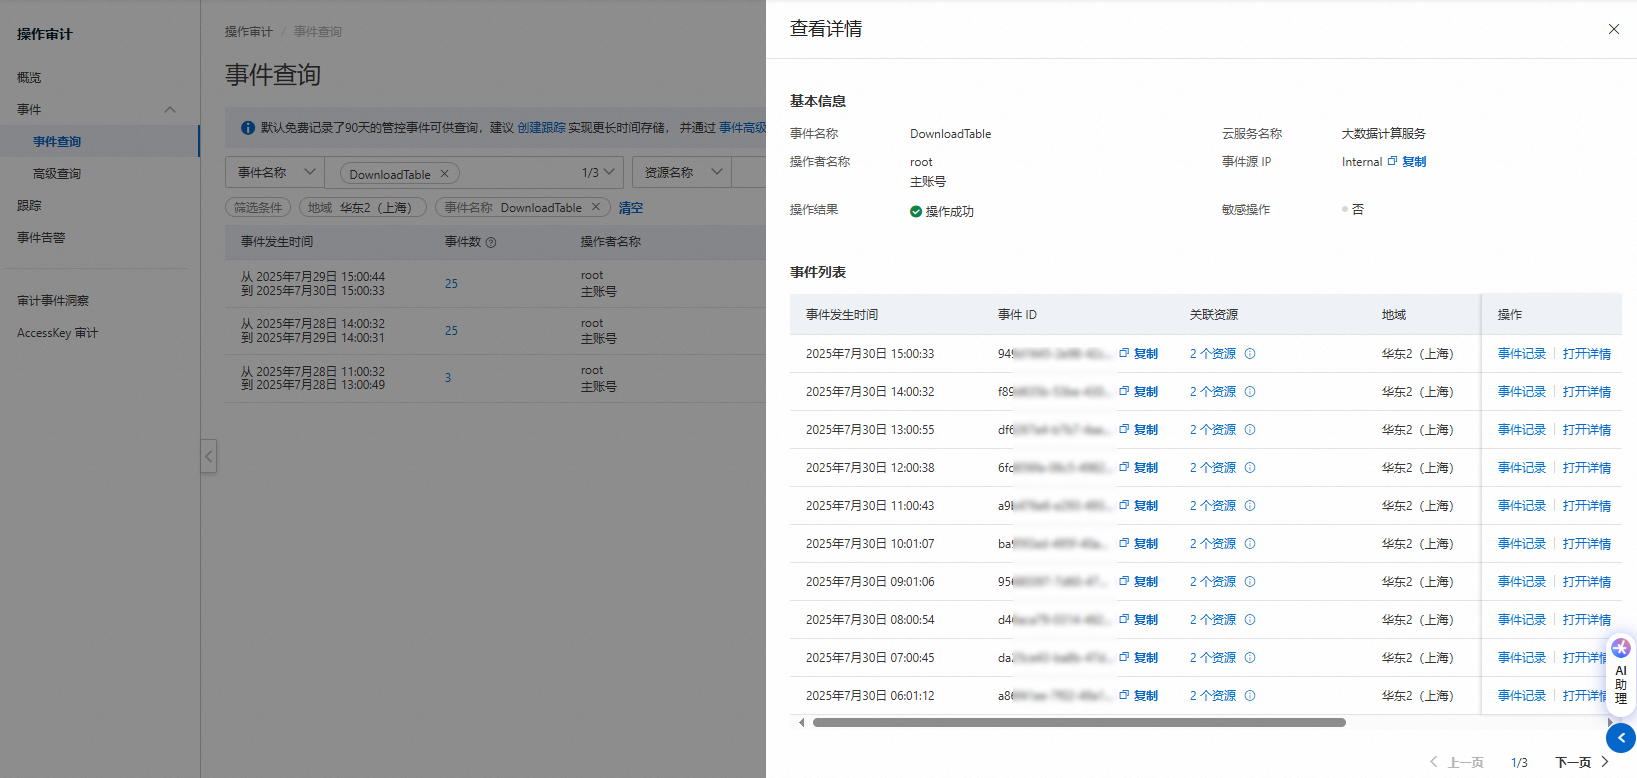Select 事件查询 in the sidebar
Image resolution: width=1637 pixels, height=778 pixels.
57,141
